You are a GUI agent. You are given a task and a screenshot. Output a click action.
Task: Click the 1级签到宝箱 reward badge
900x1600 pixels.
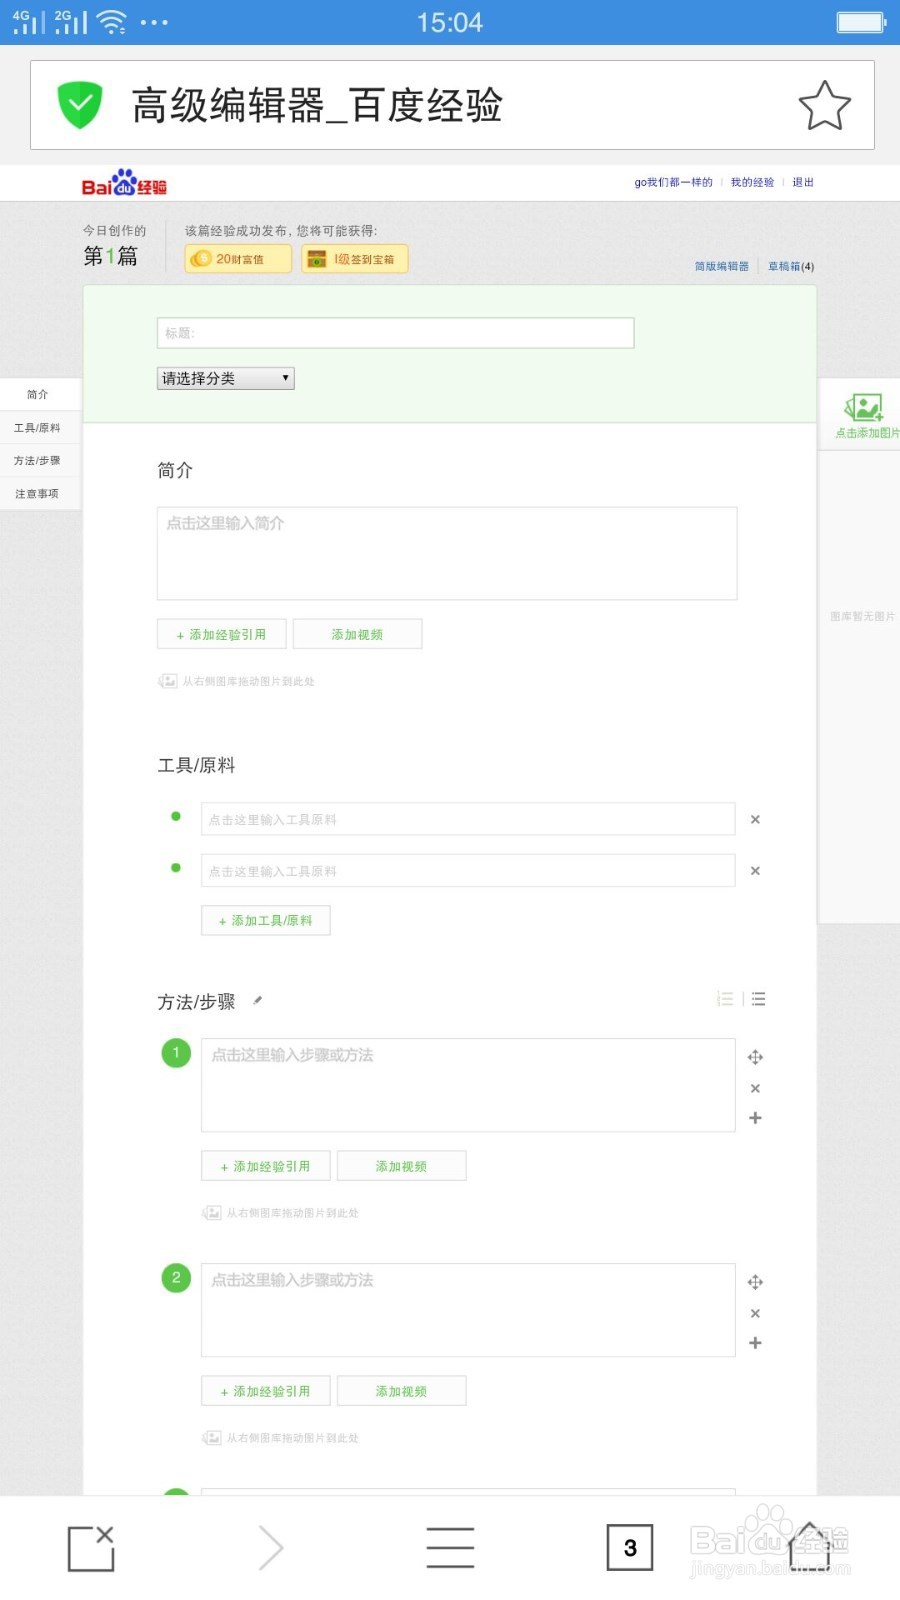pos(355,259)
